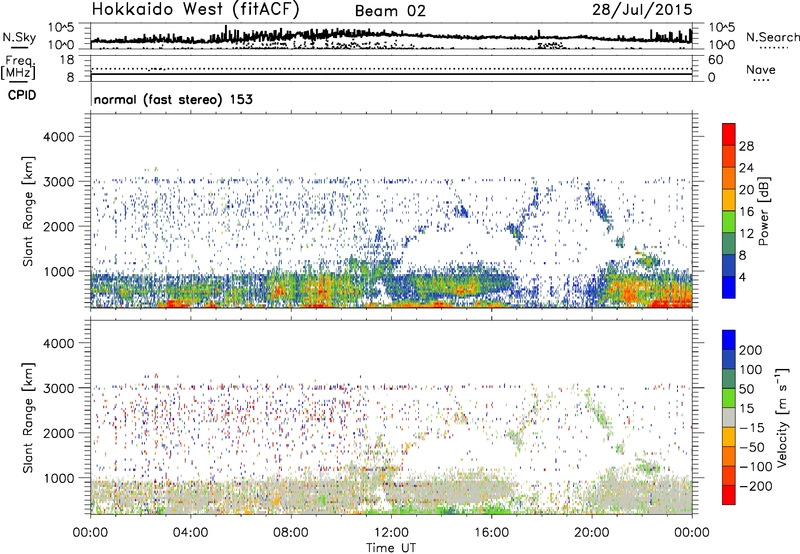
Task: Click the '18' frequency axis value
Action: (x=67, y=60)
